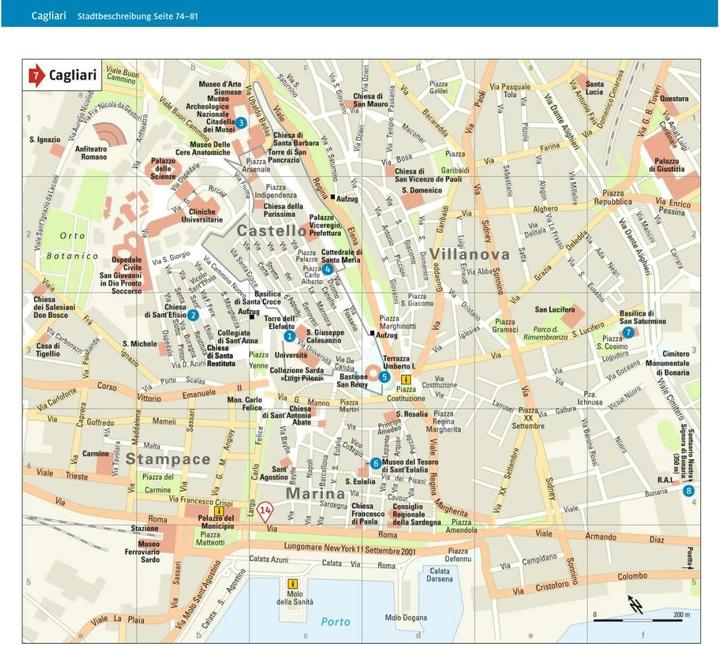Click blue marker 1 near Torre dell'Elefante

point(289,337)
